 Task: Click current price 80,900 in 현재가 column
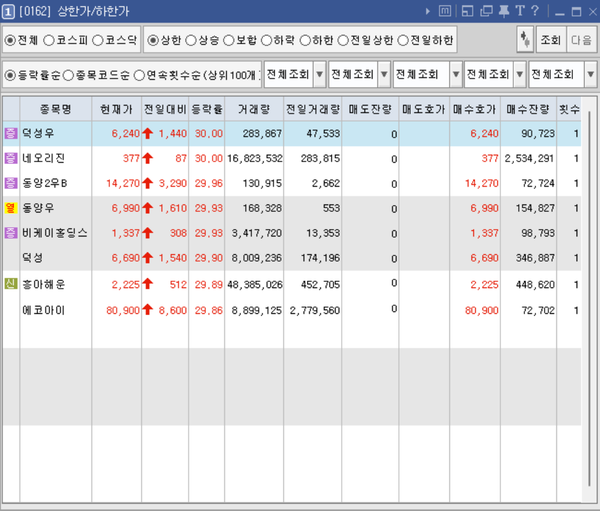pos(123,310)
